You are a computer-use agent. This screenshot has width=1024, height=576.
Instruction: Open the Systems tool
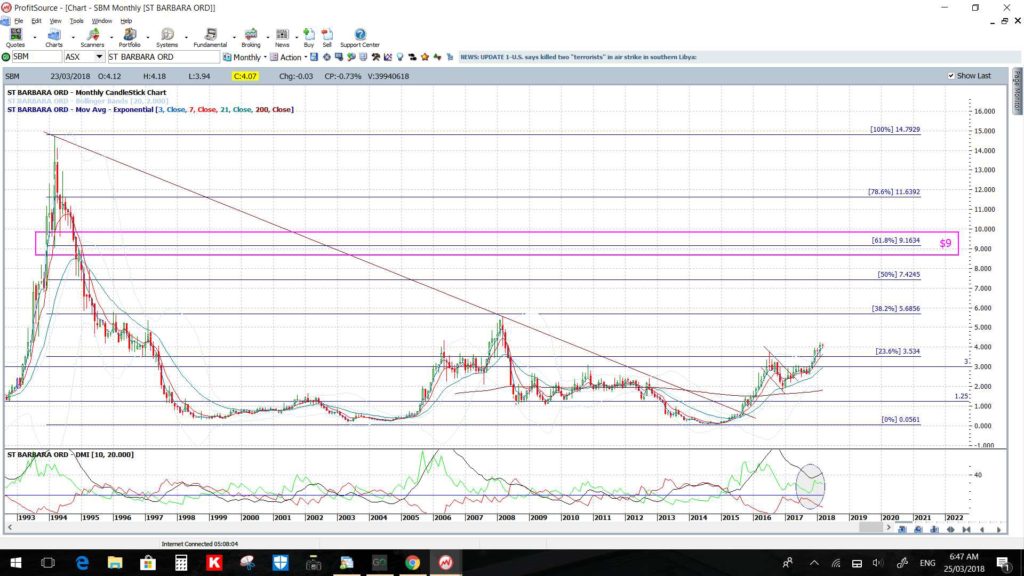pyautogui.click(x=167, y=38)
